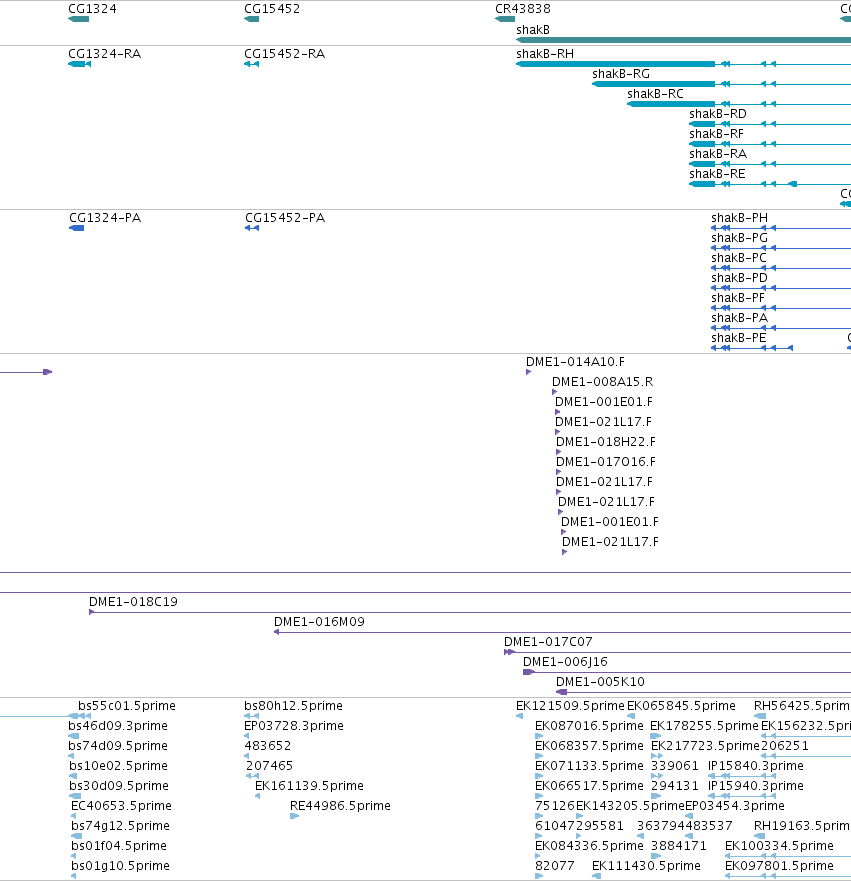Select the DME1-017C07 BAC clone label

point(548,642)
